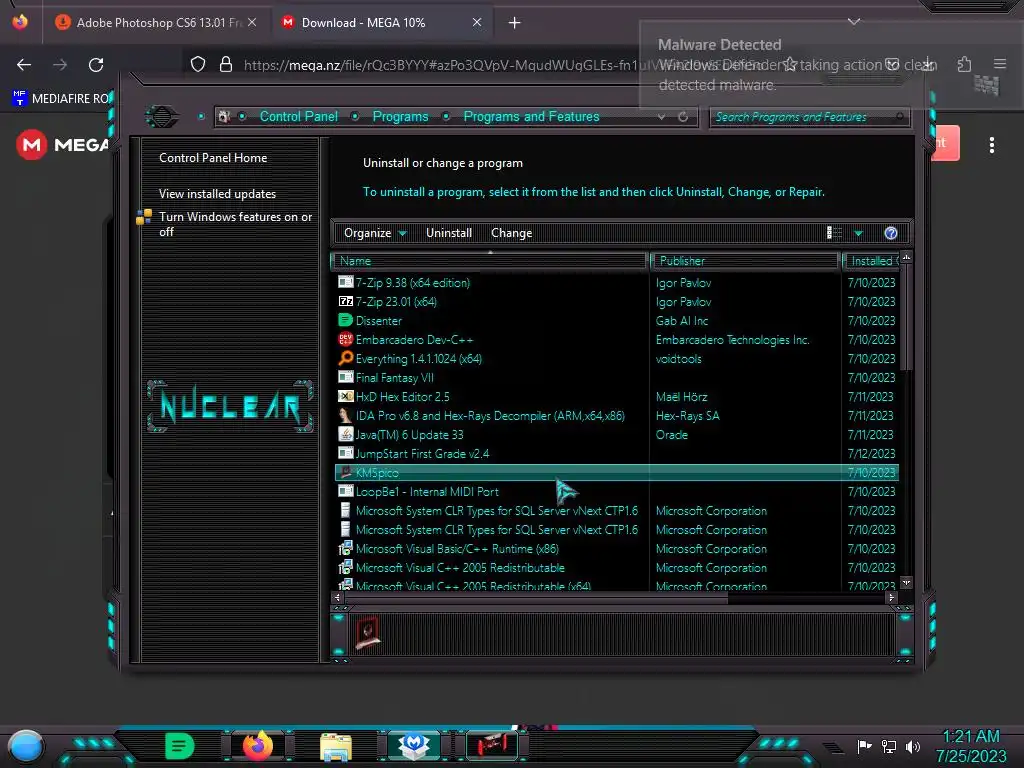The image size is (1024, 768).
Task: Open the Firefox extensions puzzle icon
Action: click(964, 64)
